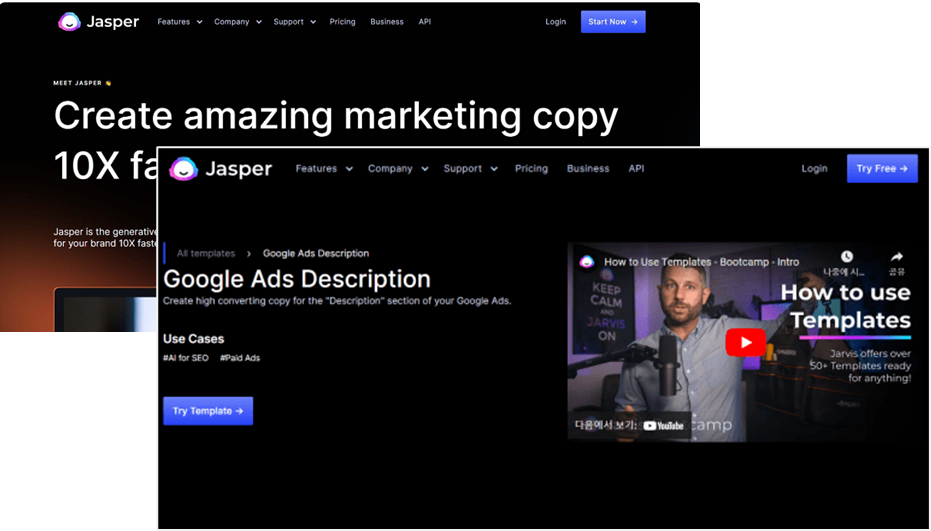Click the Jasper channel avatar on video
The width and height of the screenshot is (931, 531).
tap(587, 262)
